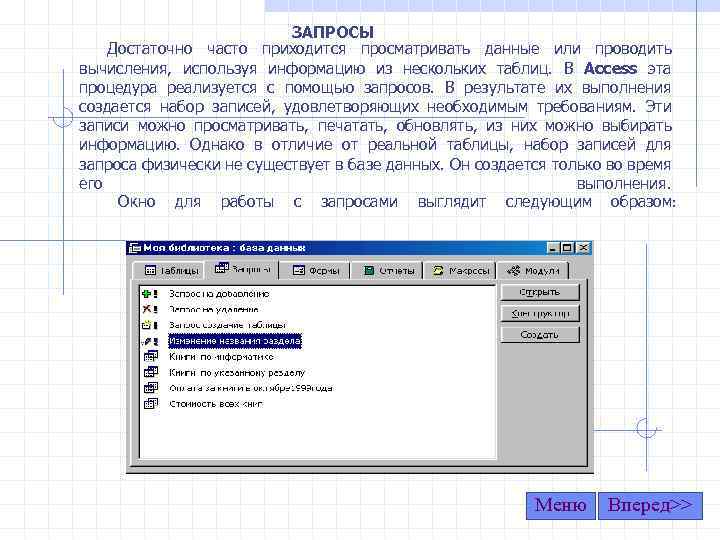
Task: Switch to the Таблицы tab
Action: [x=171, y=270]
